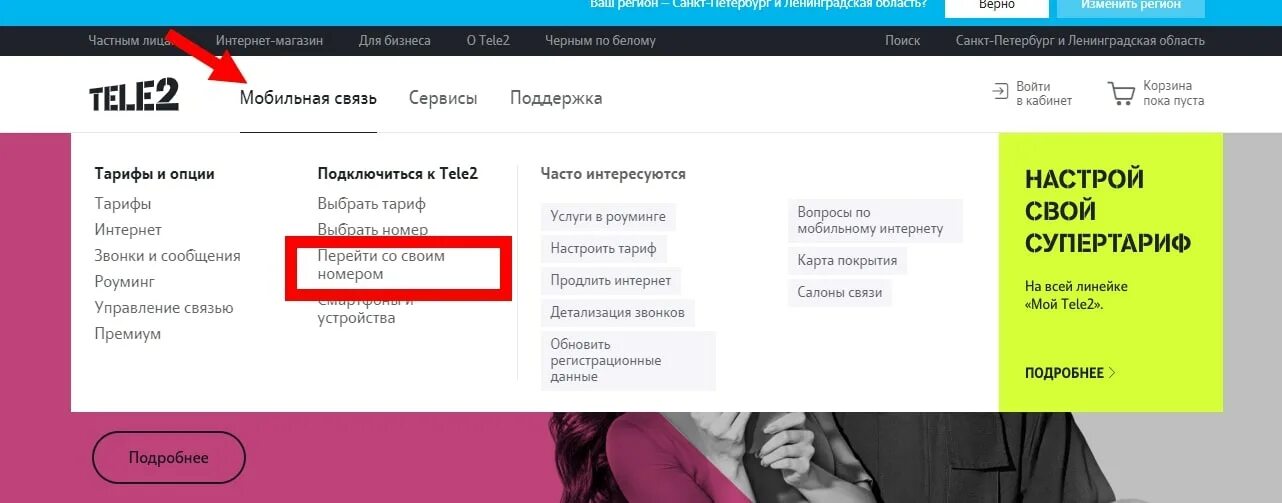Open Интернет-магазин in top bar
Image resolution: width=1282 pixels, height=503 pixels.
(x=270, y=41)
